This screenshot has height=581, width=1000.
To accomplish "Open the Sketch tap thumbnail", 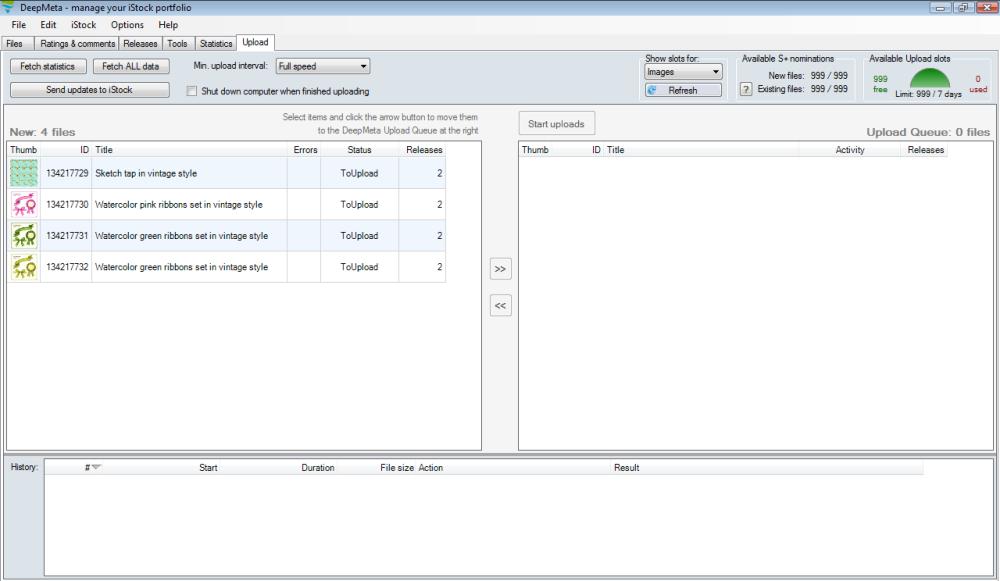I will [24, 173].
